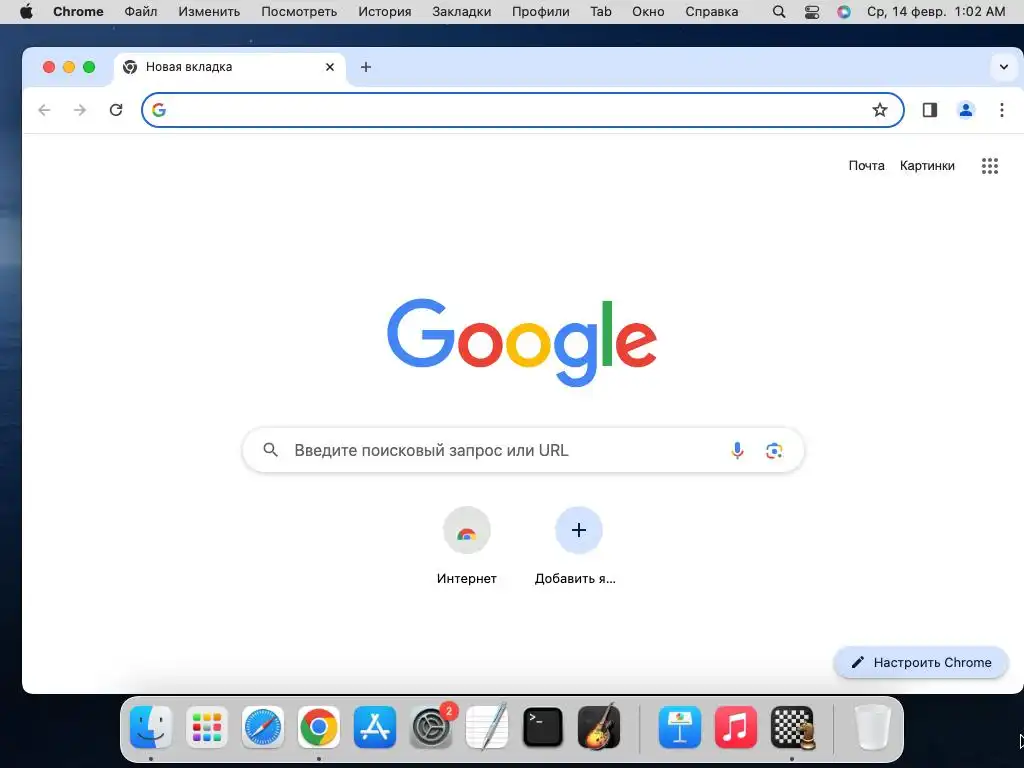The height and width of the screenshot is (768, 1024).
Task: Open a new tab with the plus button
Action: [x=366, y=67]
